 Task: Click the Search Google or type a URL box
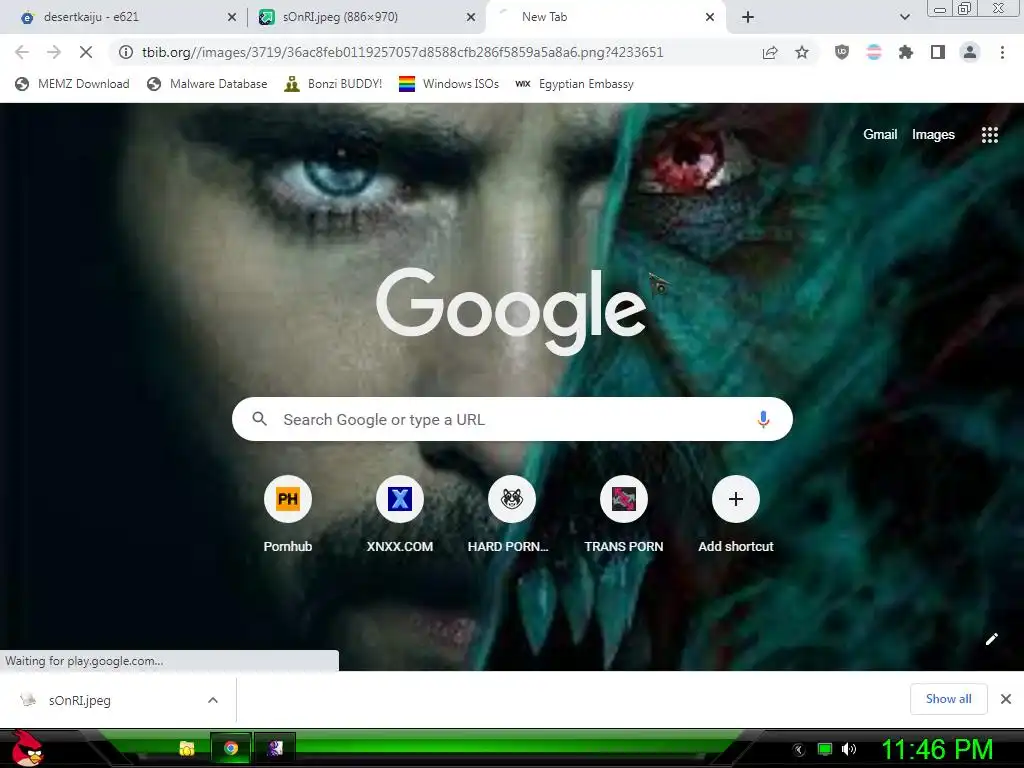coord(513,419)
